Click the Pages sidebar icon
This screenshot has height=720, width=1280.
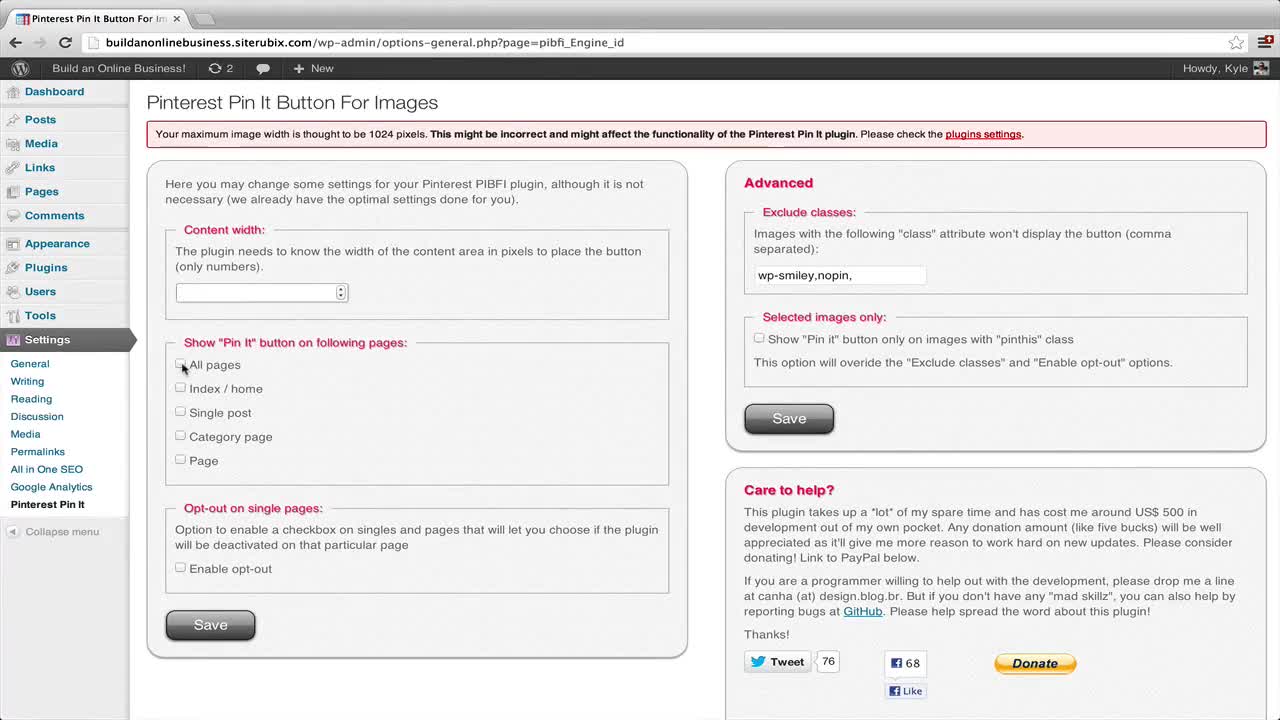(13, 192)
